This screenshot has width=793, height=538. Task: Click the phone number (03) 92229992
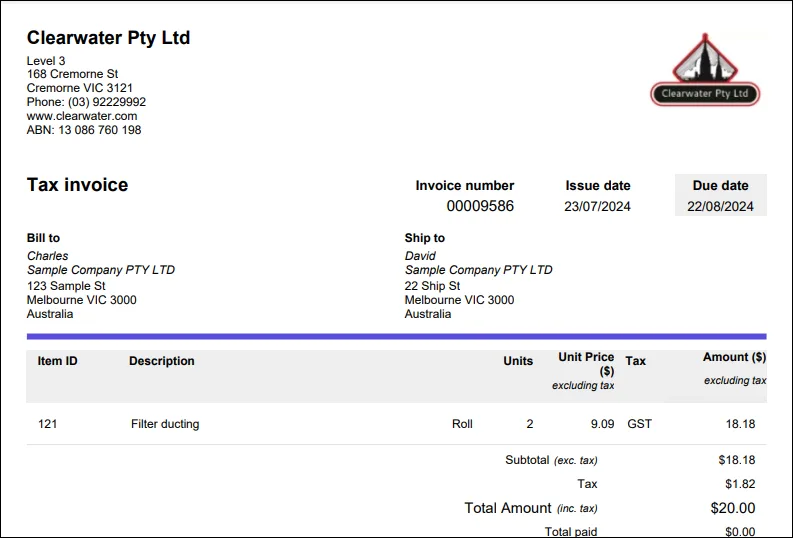107,102
